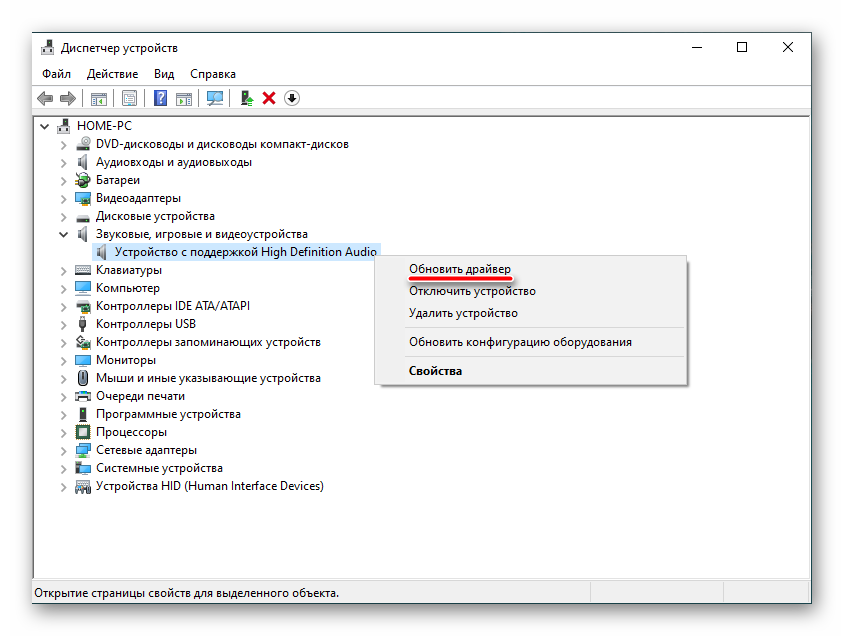Click the Device Manager title bar icon

click(x=47, y=48)
